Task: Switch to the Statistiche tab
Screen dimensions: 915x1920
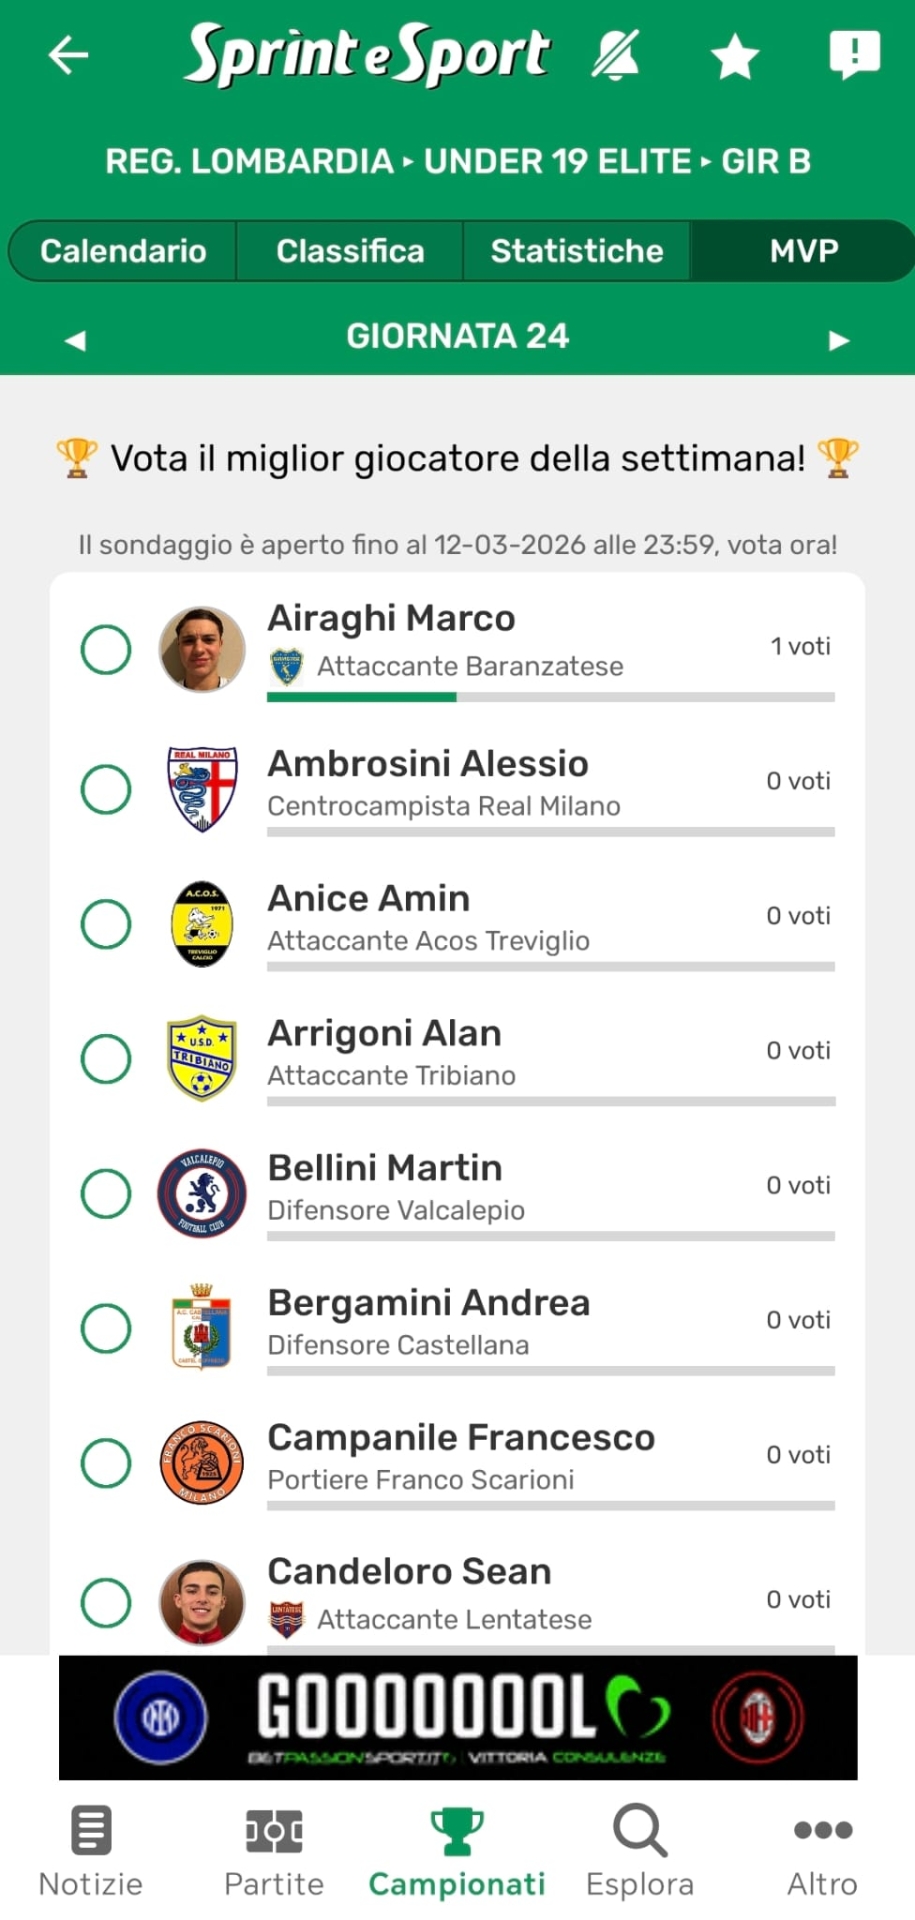Action: pos(577,251)
